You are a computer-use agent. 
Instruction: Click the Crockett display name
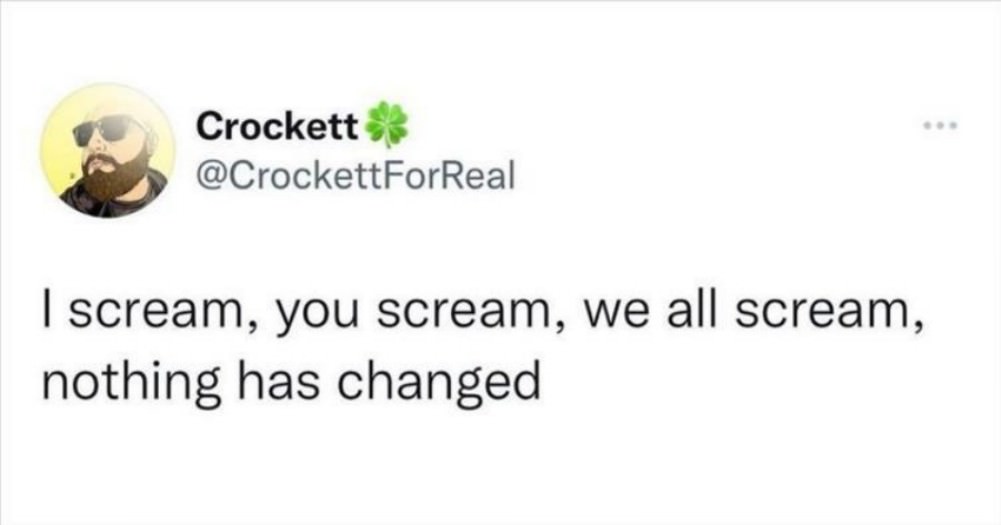point(278,126)
